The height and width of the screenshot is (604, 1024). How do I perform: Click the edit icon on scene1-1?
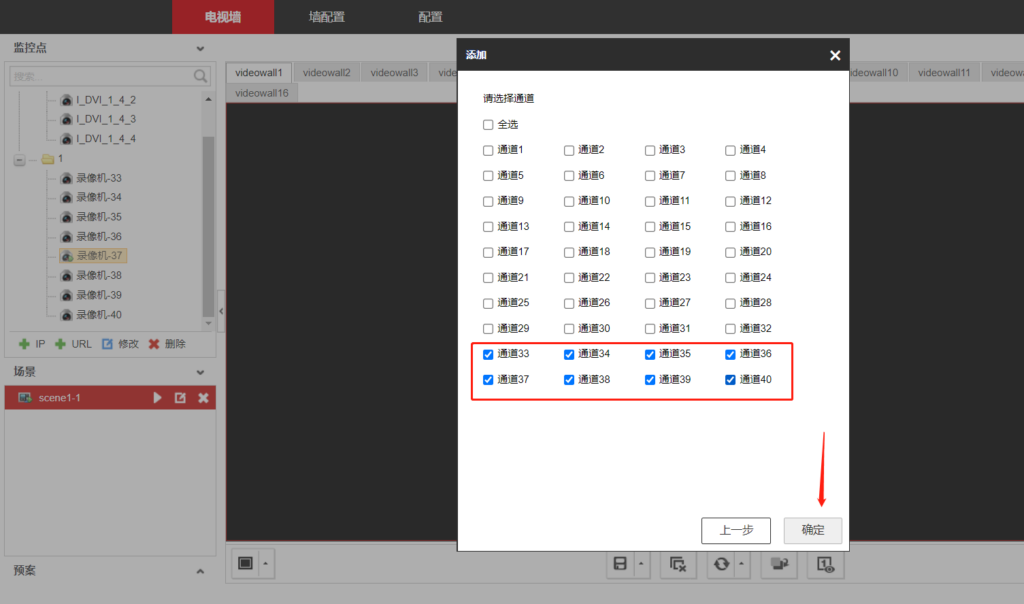pos(180,398)
